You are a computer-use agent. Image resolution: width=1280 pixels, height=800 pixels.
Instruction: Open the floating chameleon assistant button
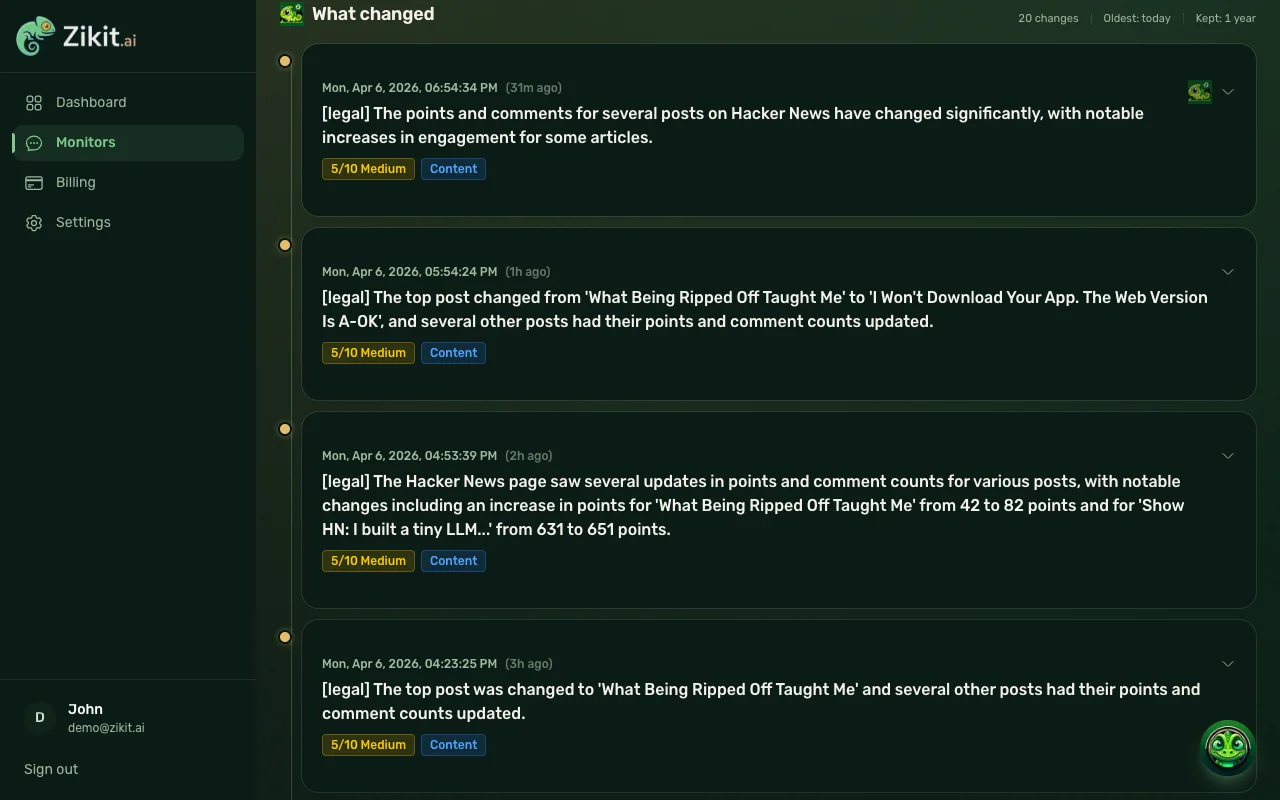(x=1227, y=748)
